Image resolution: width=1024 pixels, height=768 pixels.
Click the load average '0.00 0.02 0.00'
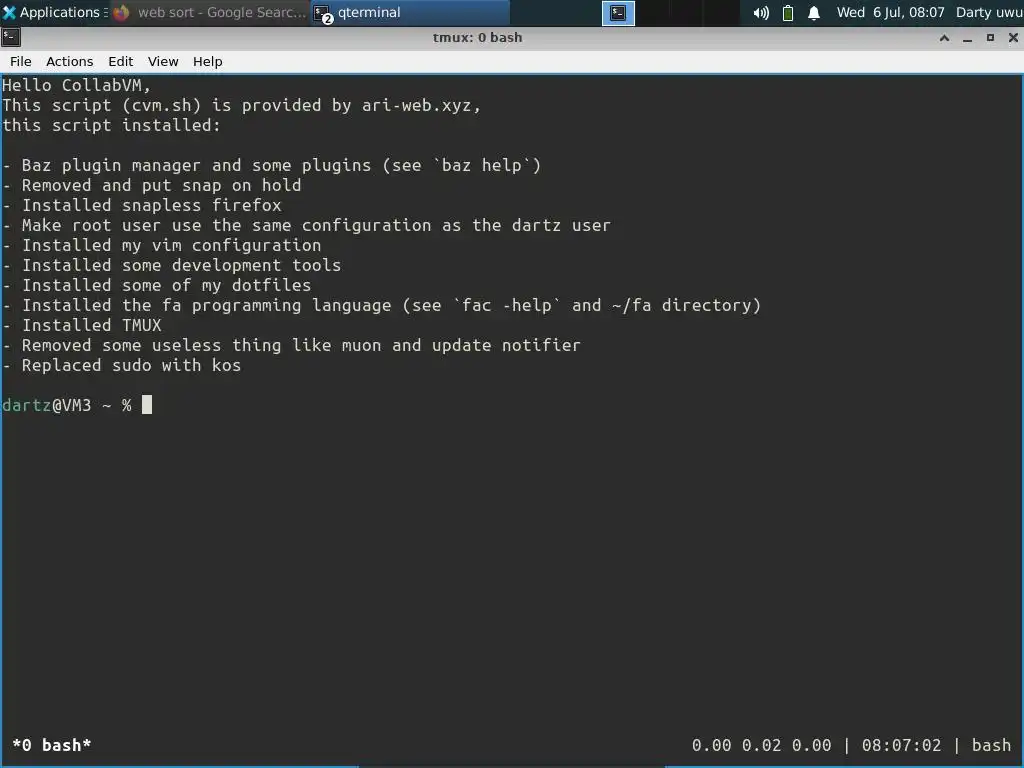[x=761, y=745]
